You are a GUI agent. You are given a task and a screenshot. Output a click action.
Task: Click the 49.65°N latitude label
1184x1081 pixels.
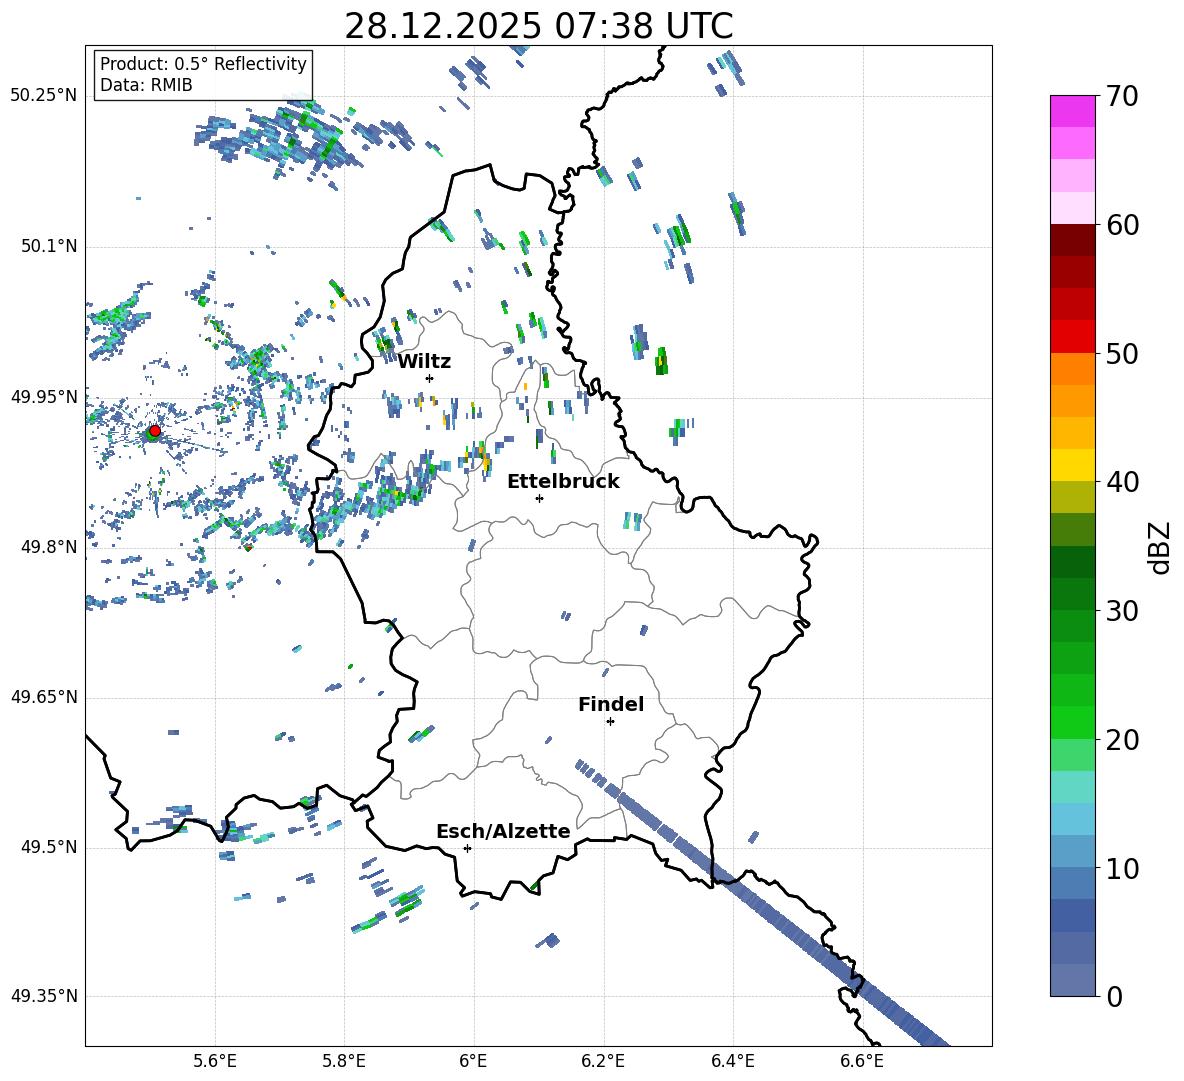click(x=44, y=697)
